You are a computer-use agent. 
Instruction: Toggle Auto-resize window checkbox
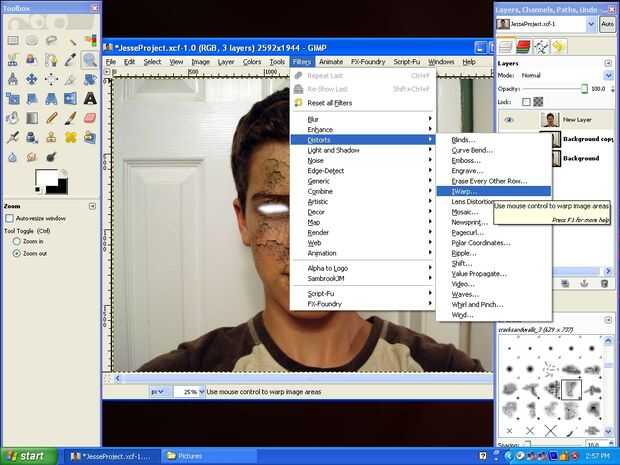[9, 218]
